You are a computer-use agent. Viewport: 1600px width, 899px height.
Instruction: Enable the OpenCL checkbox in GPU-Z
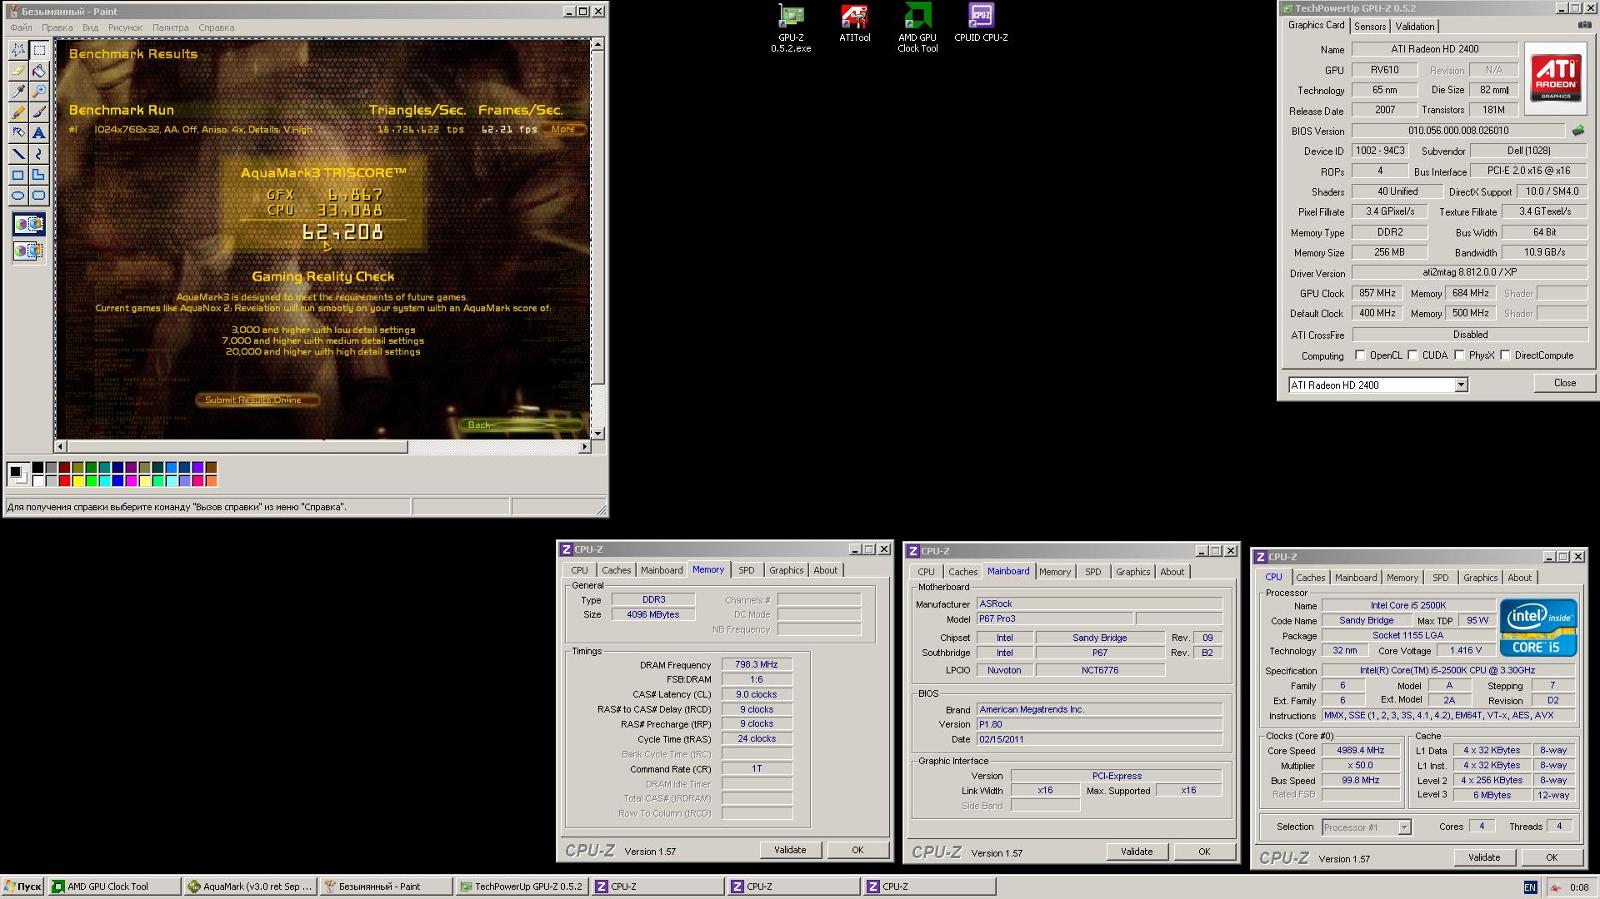[1360, 355]
